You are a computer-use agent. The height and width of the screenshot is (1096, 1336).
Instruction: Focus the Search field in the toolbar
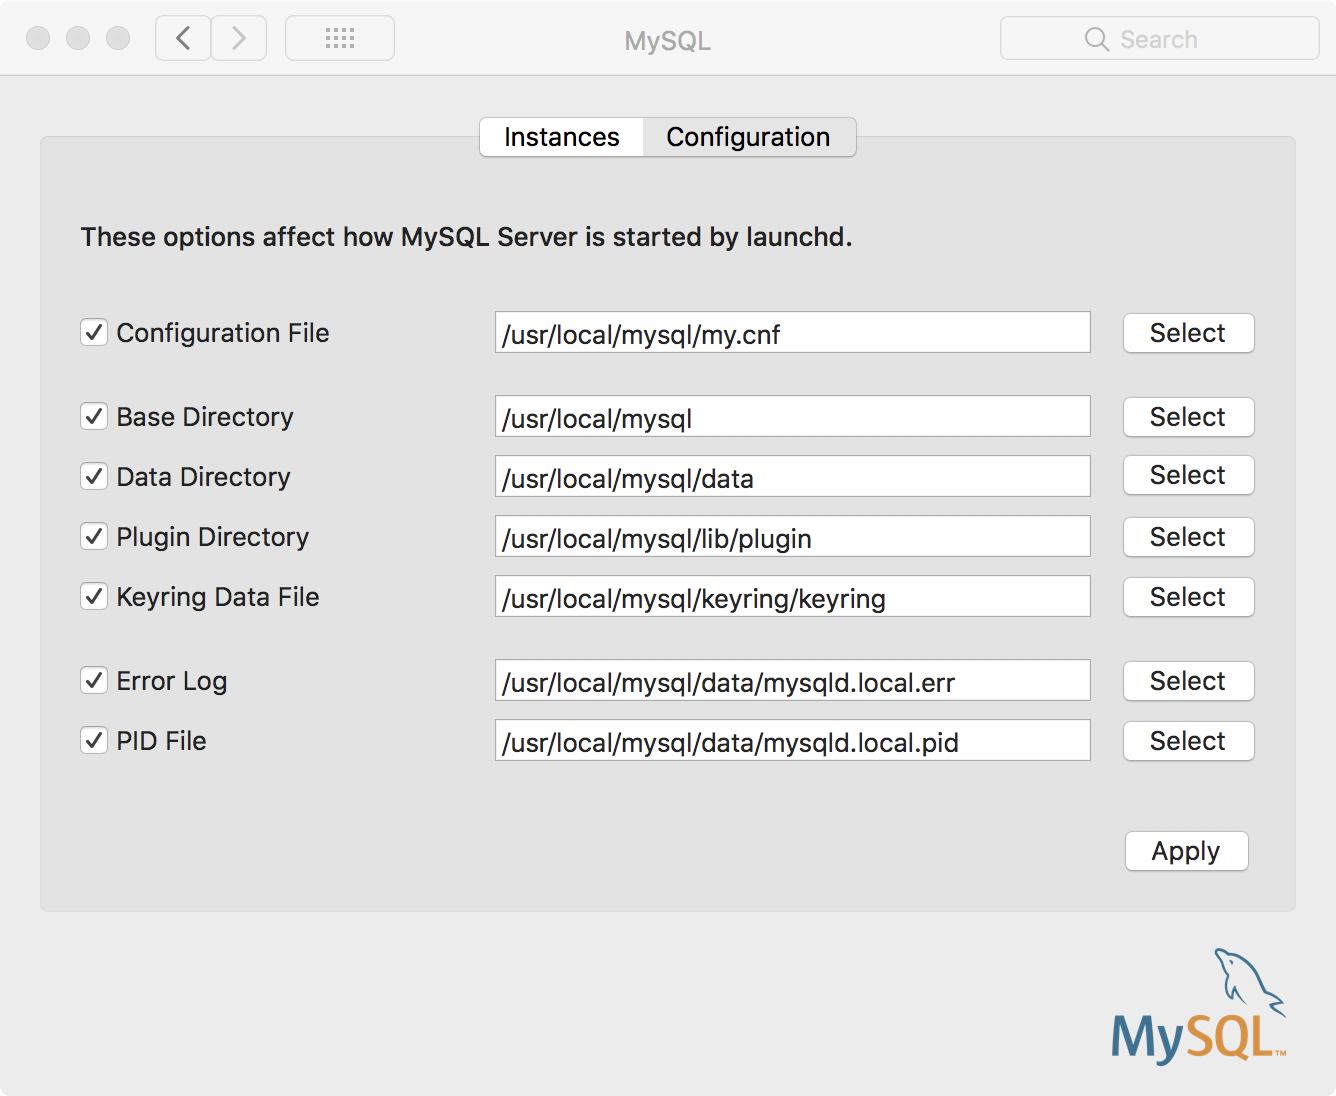point(1160,39)
